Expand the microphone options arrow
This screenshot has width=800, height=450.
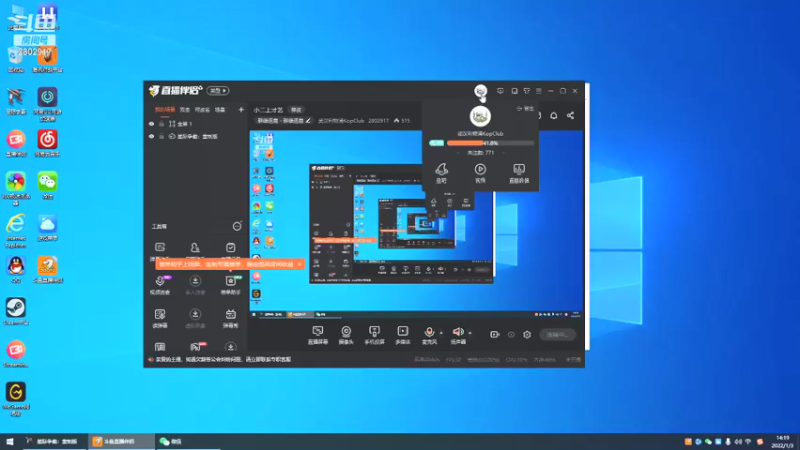[x=441, y=333]
